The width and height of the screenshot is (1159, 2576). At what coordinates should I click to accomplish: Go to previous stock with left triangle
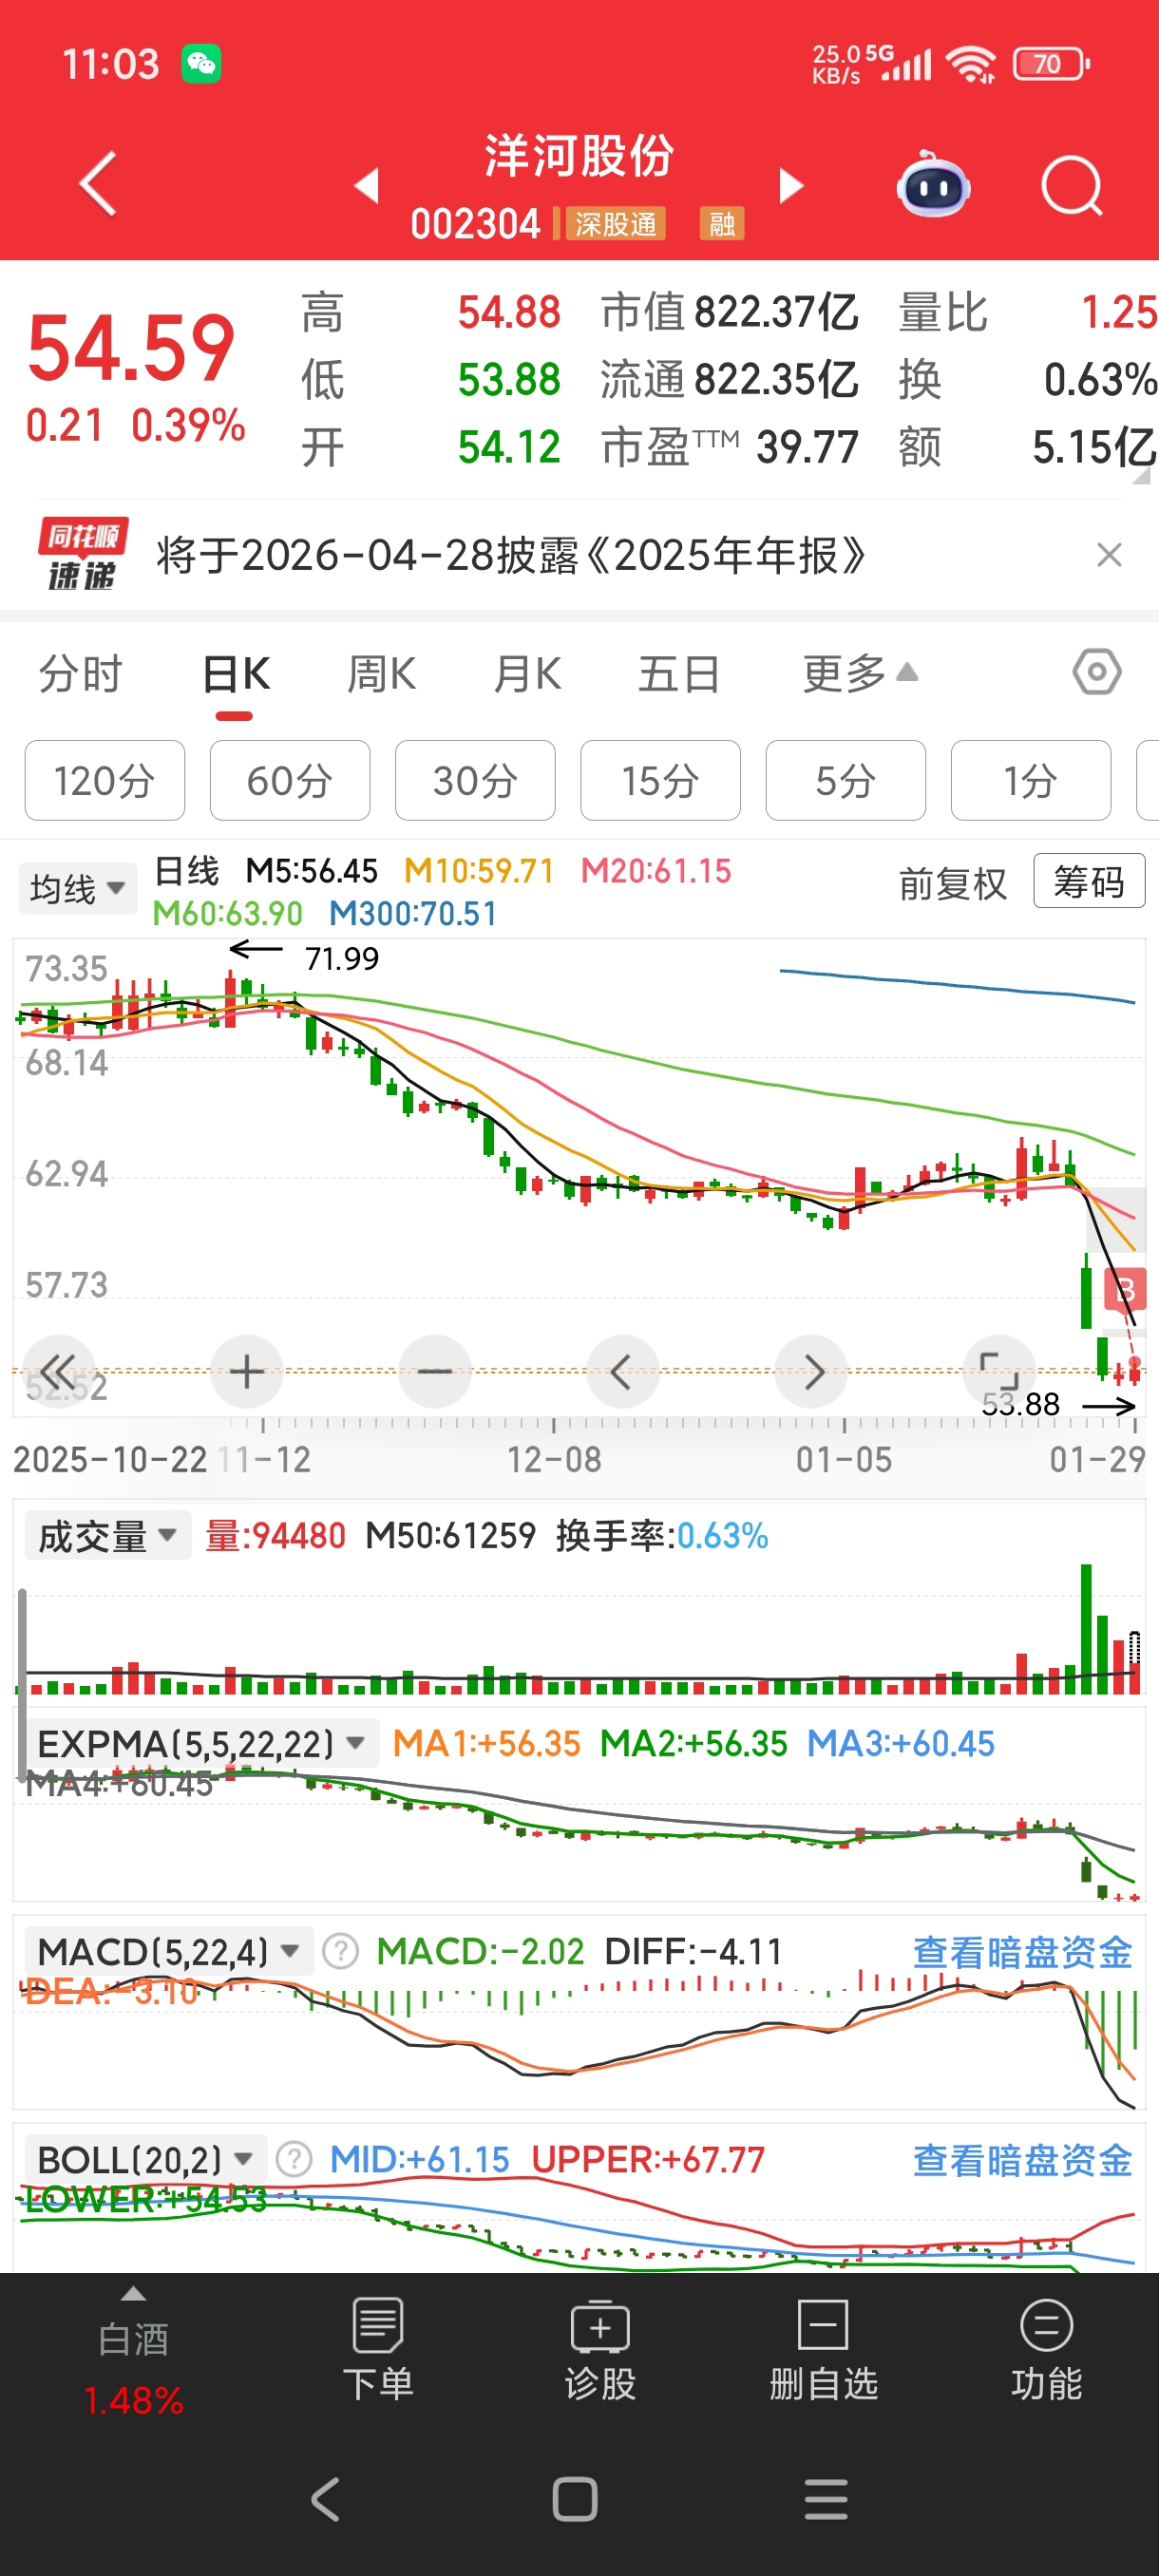[x=367, y=185]
